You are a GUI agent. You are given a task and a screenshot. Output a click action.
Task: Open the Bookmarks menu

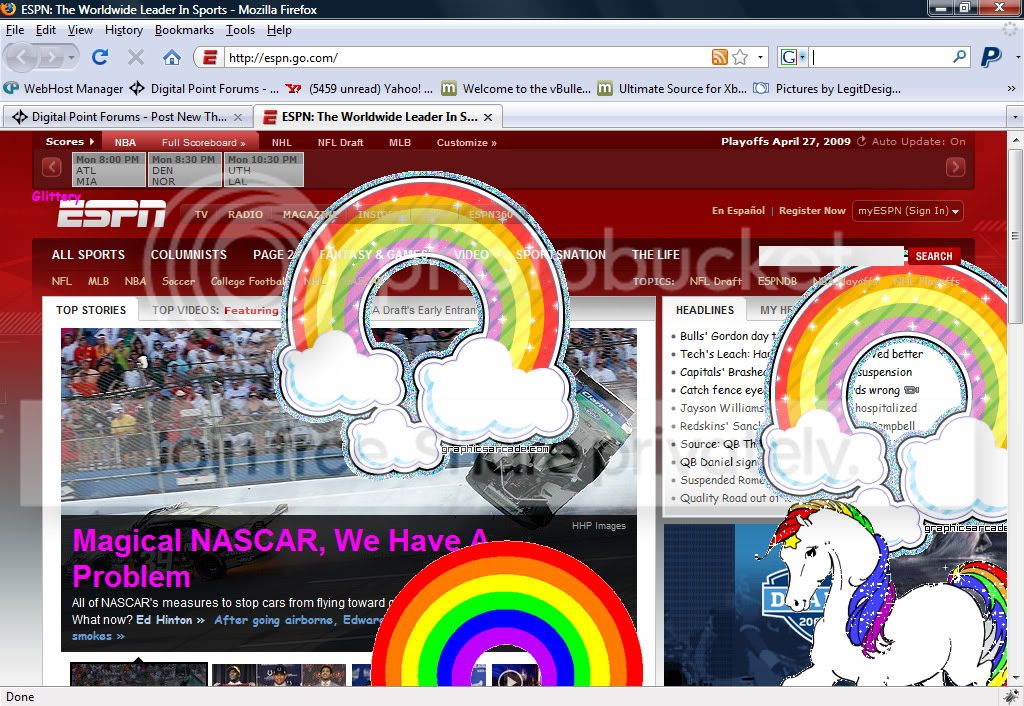[184, 30]
